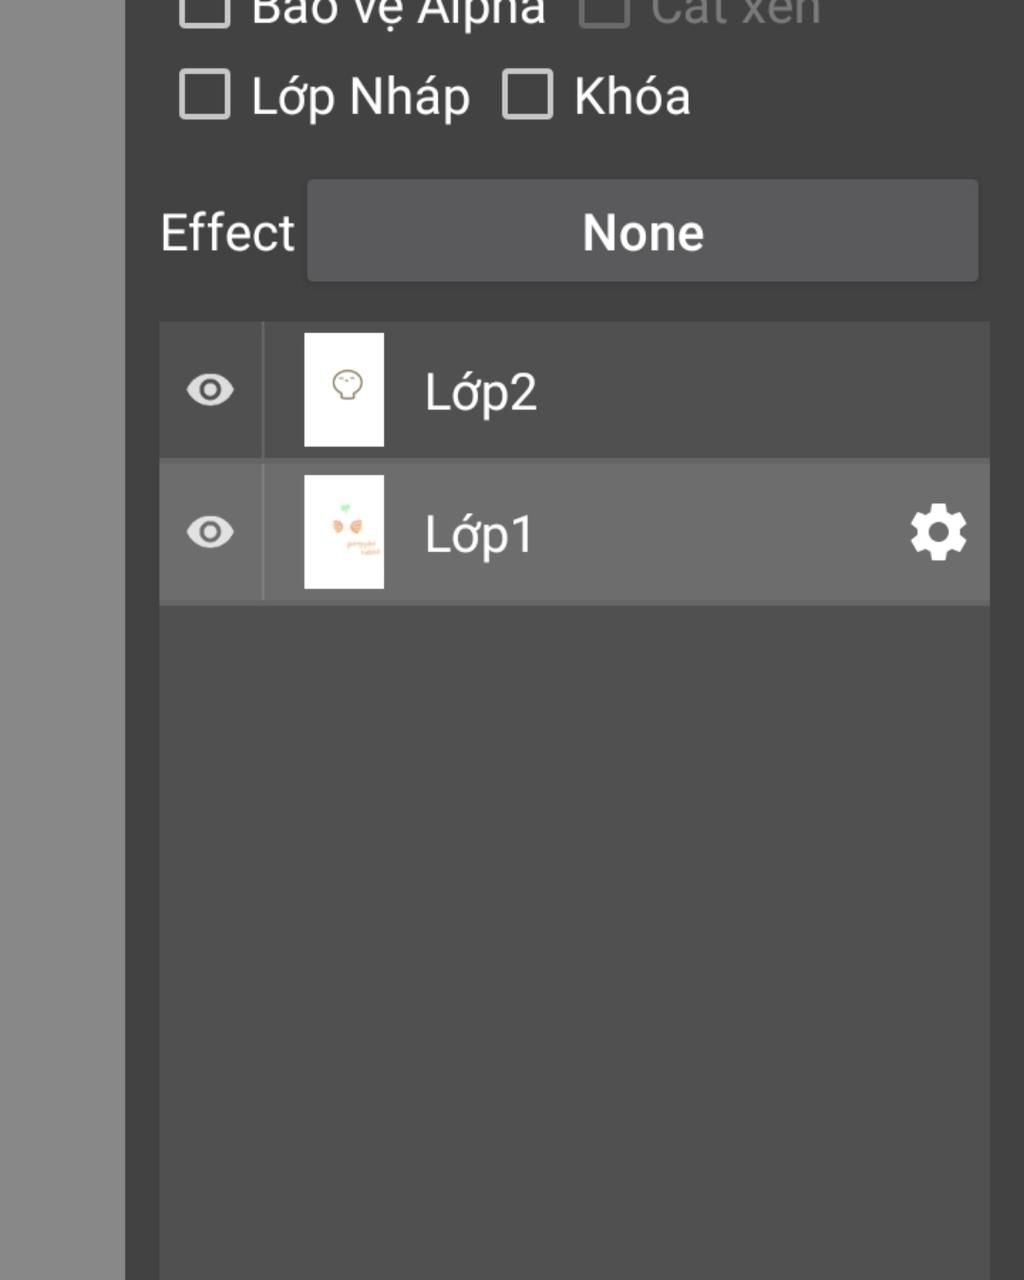Click the Cắt xén label text

tap(735, 12)
